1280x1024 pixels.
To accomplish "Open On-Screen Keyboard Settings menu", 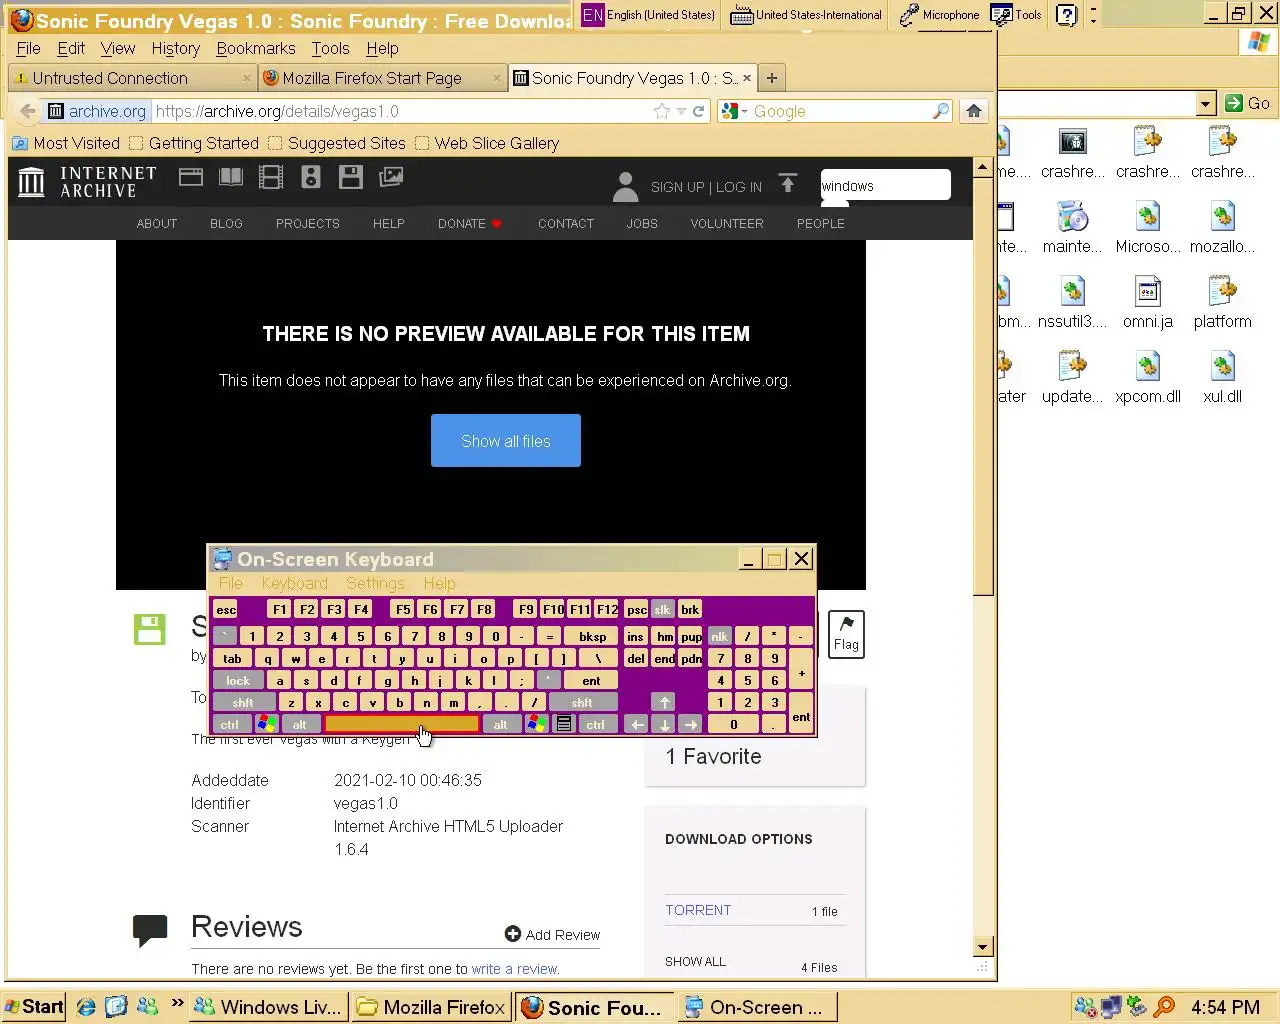I will point(375,584).
